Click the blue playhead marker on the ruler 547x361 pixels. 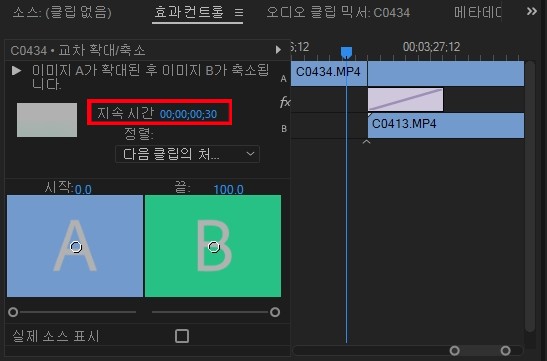click(x=346, y=52)
